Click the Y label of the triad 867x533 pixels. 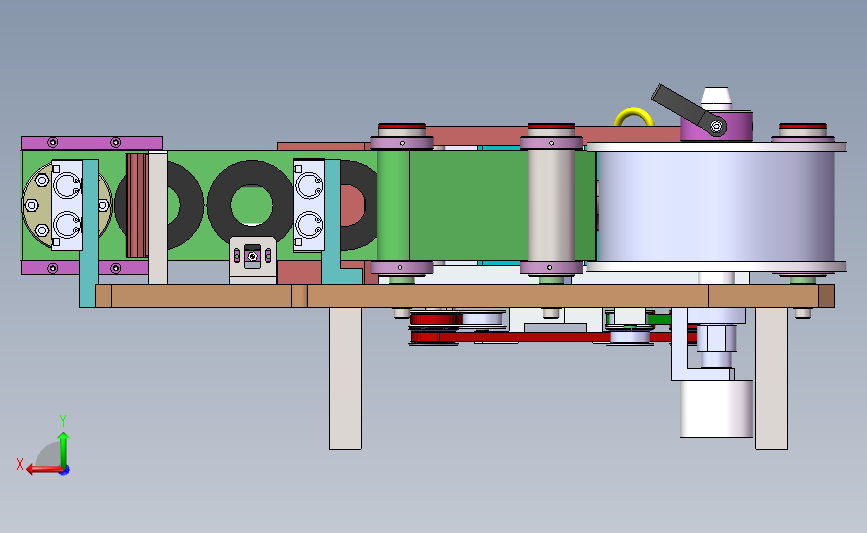point(63,421)
